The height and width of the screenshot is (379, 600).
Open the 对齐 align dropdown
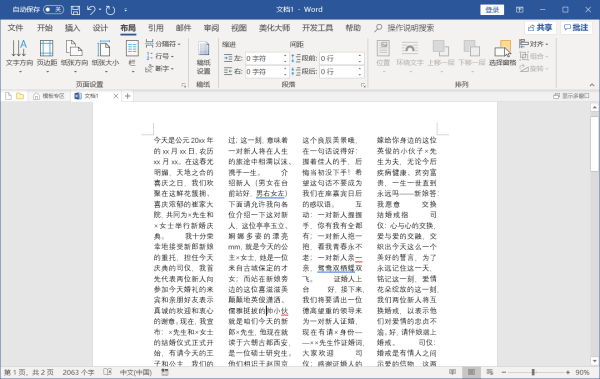pos(534,44)
